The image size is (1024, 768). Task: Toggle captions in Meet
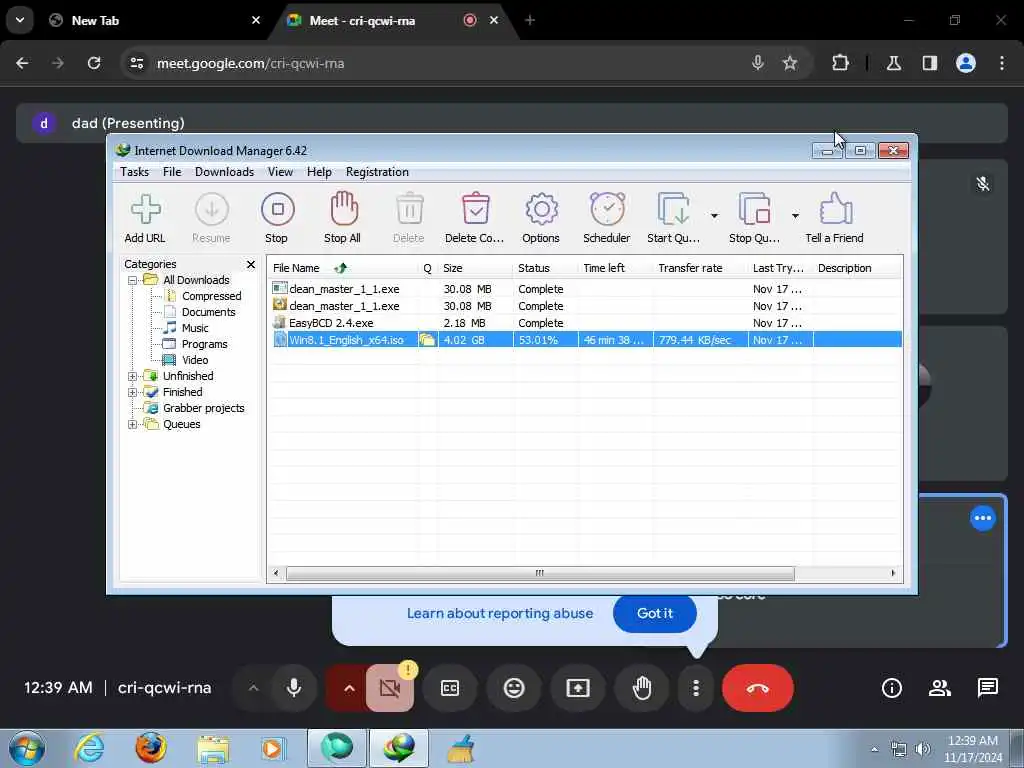[x=450, y=688]
